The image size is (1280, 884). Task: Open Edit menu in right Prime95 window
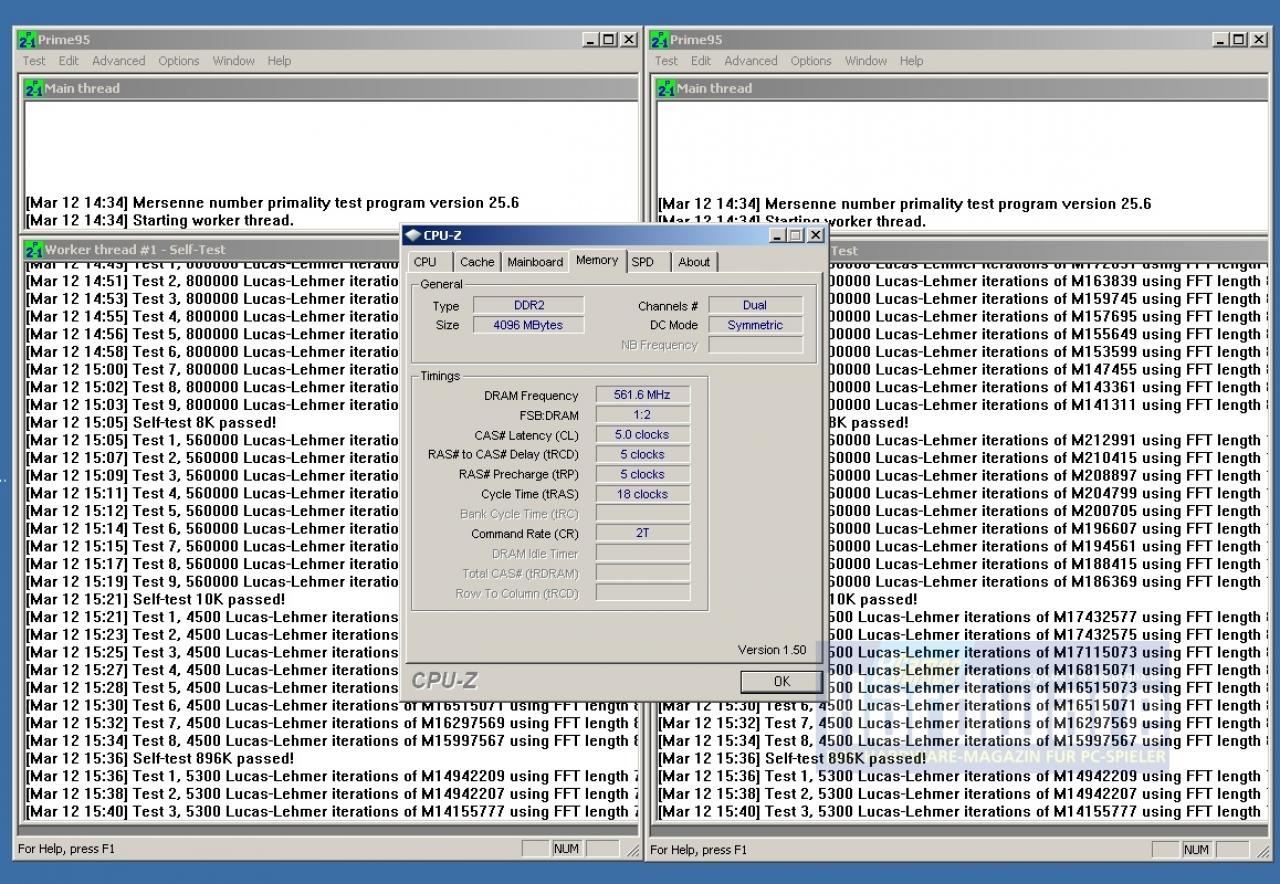pos(700,61)
